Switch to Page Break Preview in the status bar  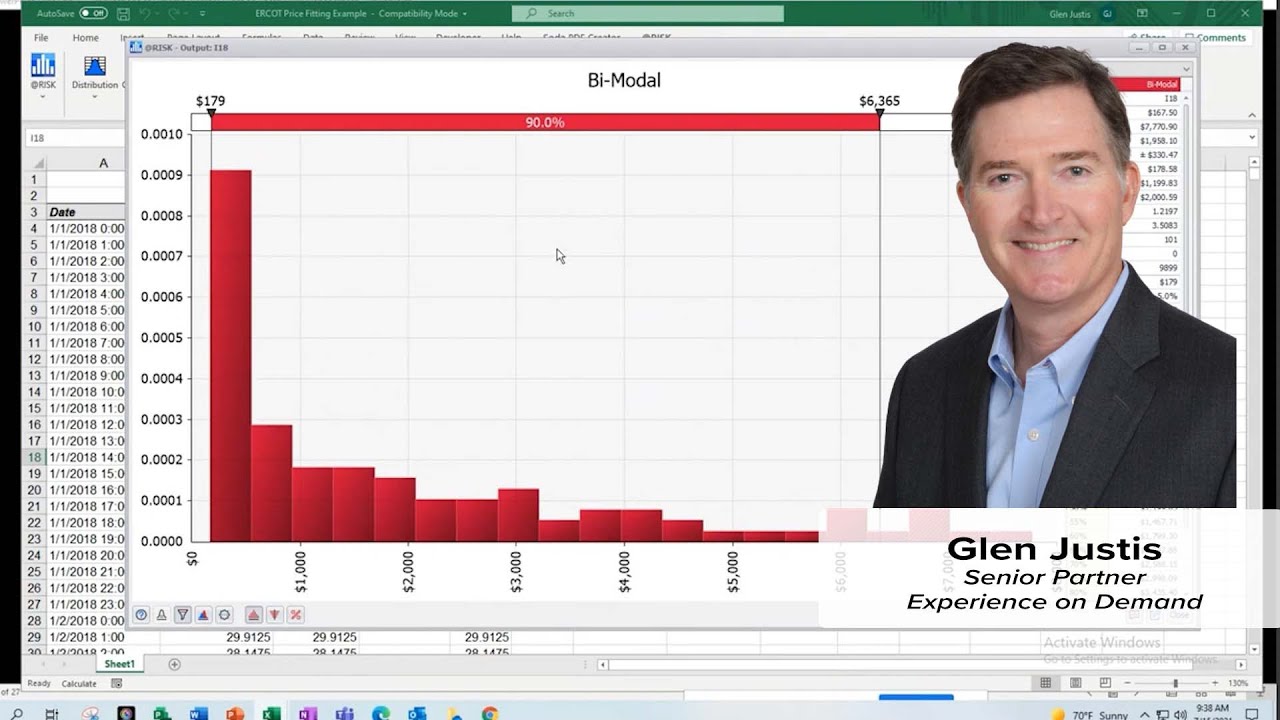(x=1105, y=683)
